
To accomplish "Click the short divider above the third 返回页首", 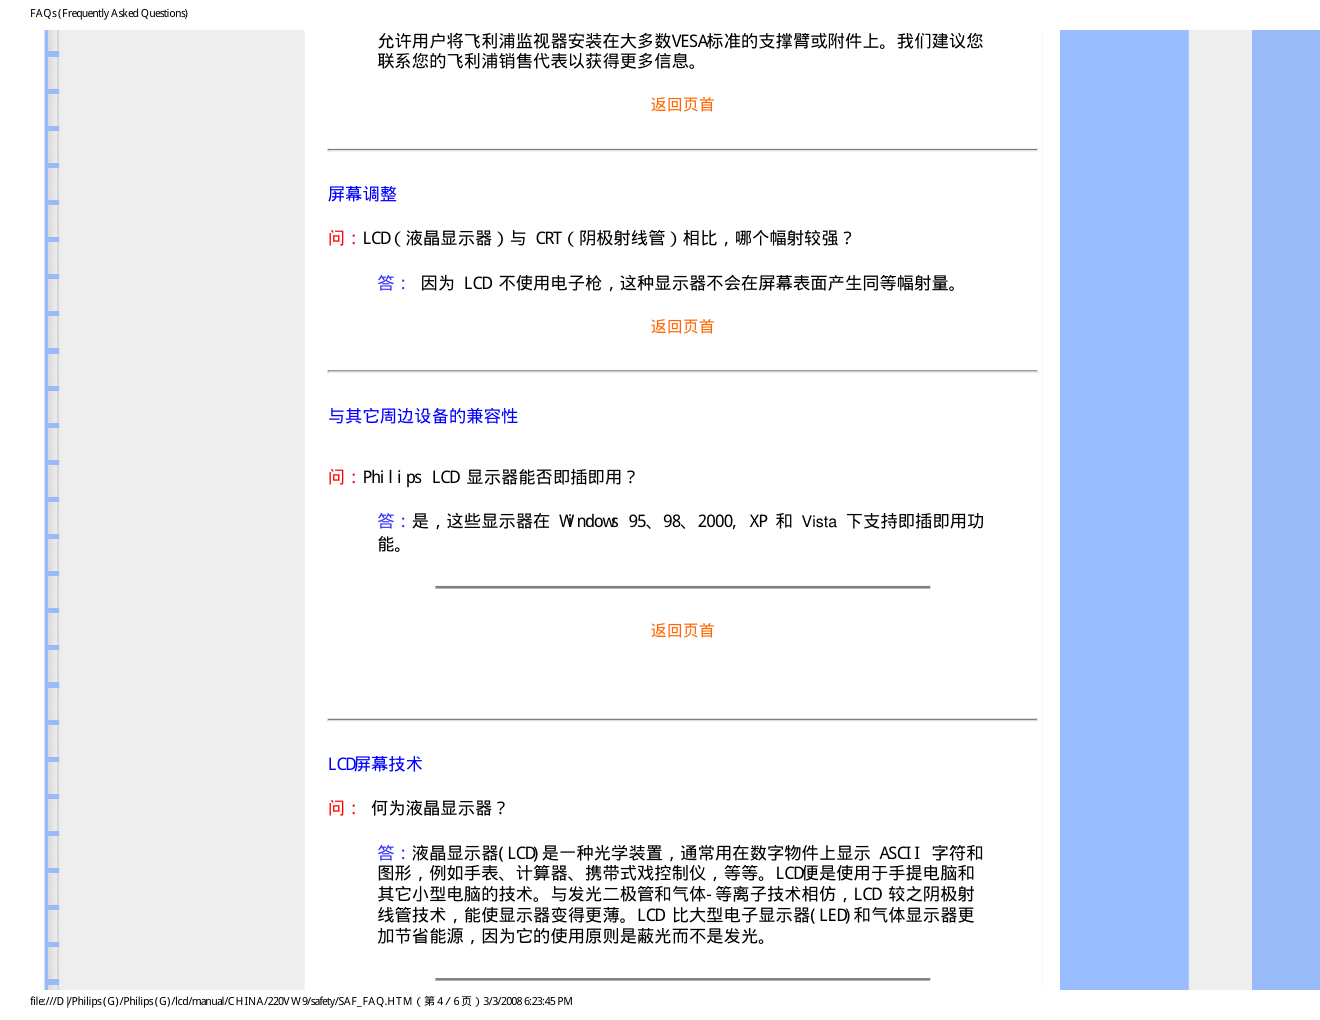I will tap(682, 587).
